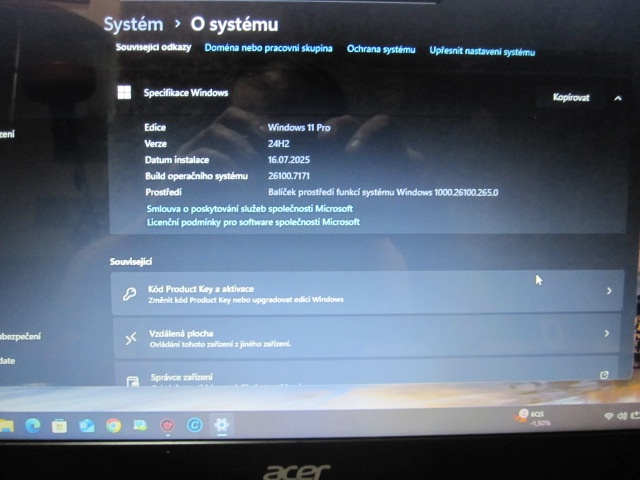This screenshot has width=640, height=480.
Task: Click the volume speaker tray icon
Action: coord(622,416)
